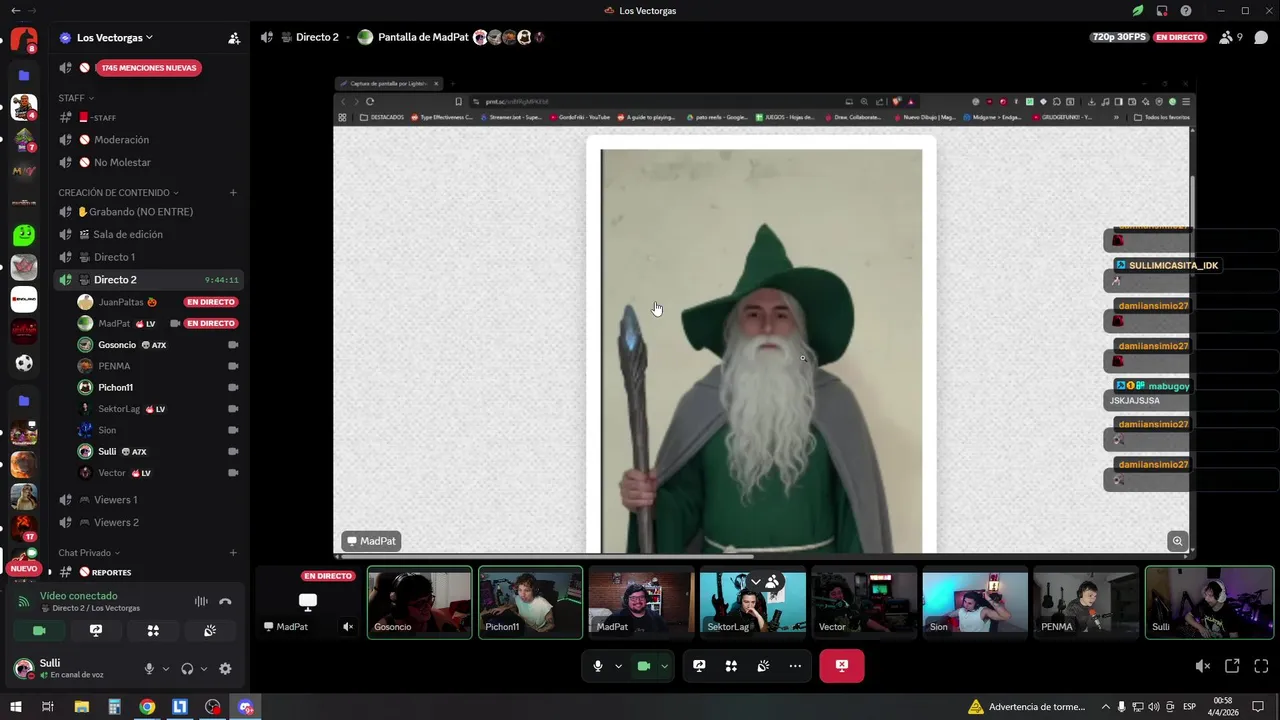Open chat bubble icon top right

pyautogui.click(x=1261, y=38)
